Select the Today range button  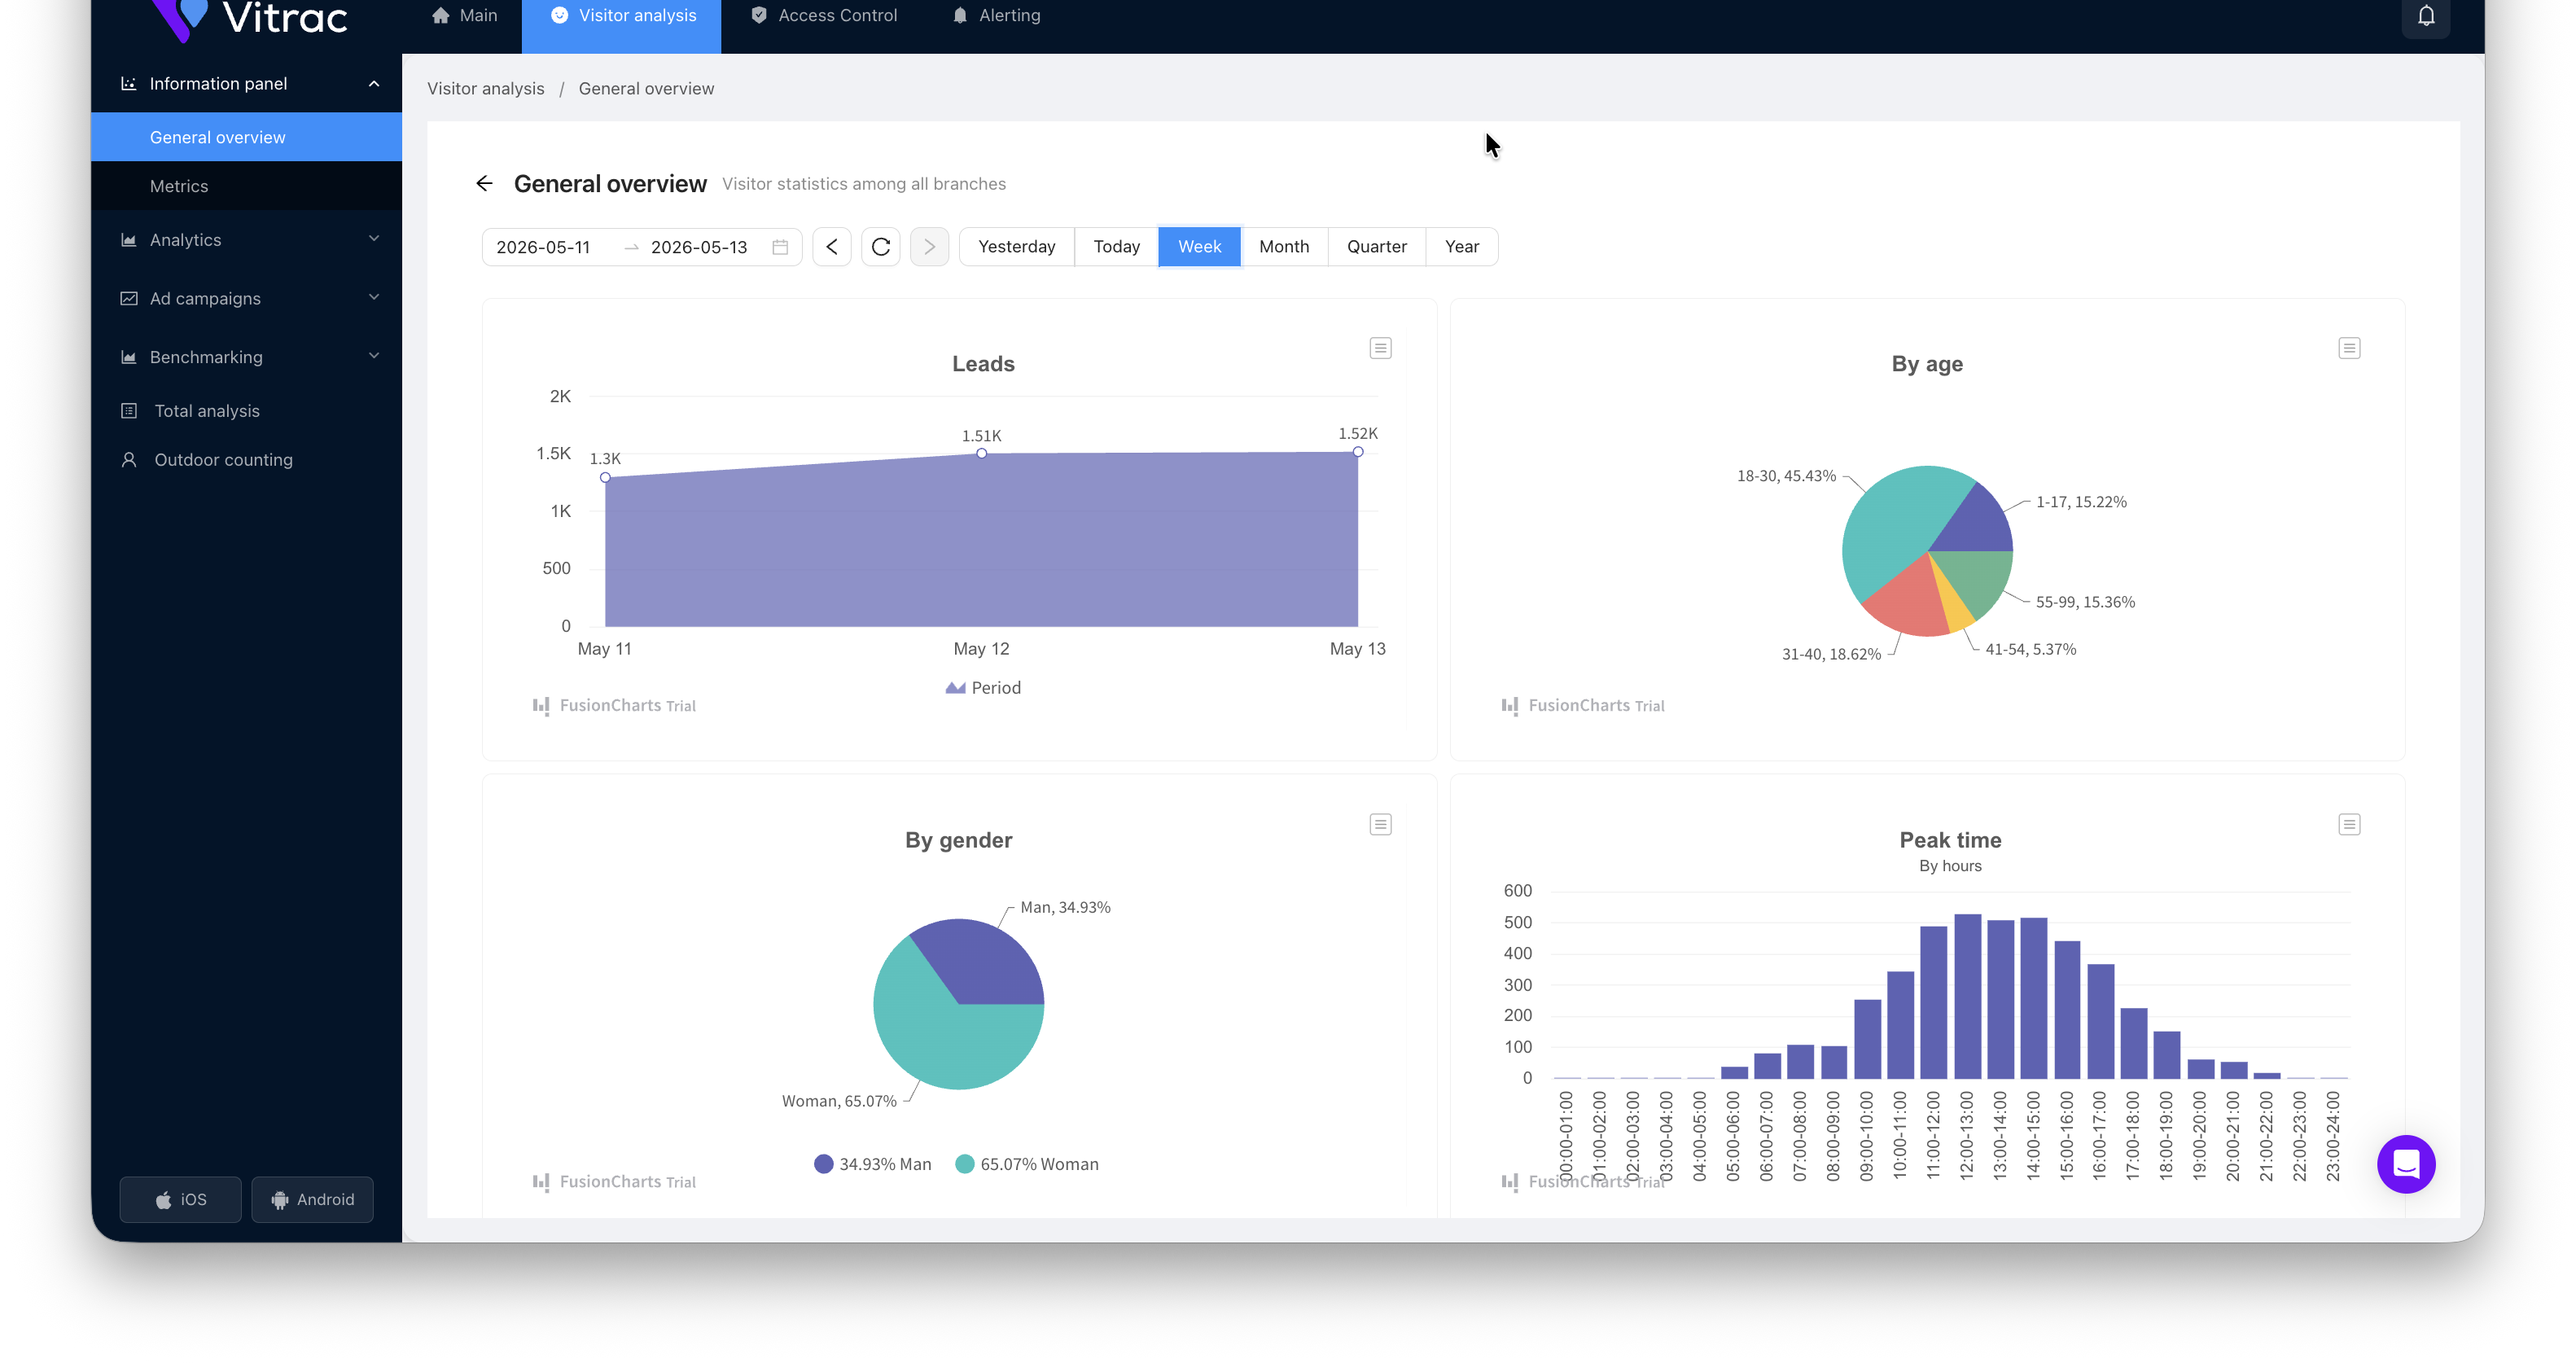click(x=1116, y=247)
